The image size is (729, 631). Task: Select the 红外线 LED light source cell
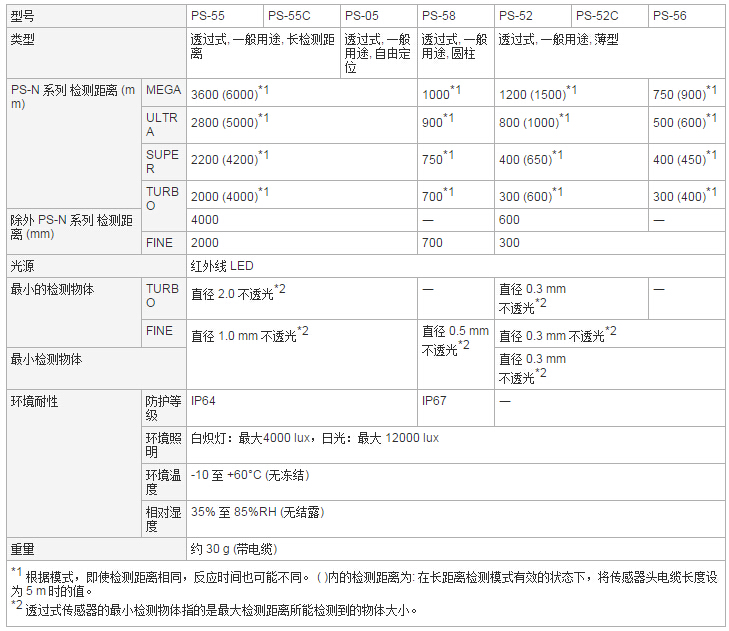[x=222, y=267]
